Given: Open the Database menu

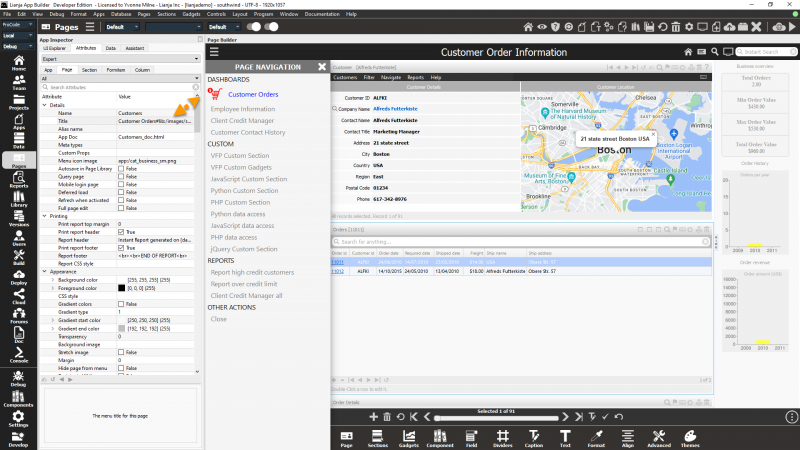Looking at the screenshot, I should (x=120, y=15).
